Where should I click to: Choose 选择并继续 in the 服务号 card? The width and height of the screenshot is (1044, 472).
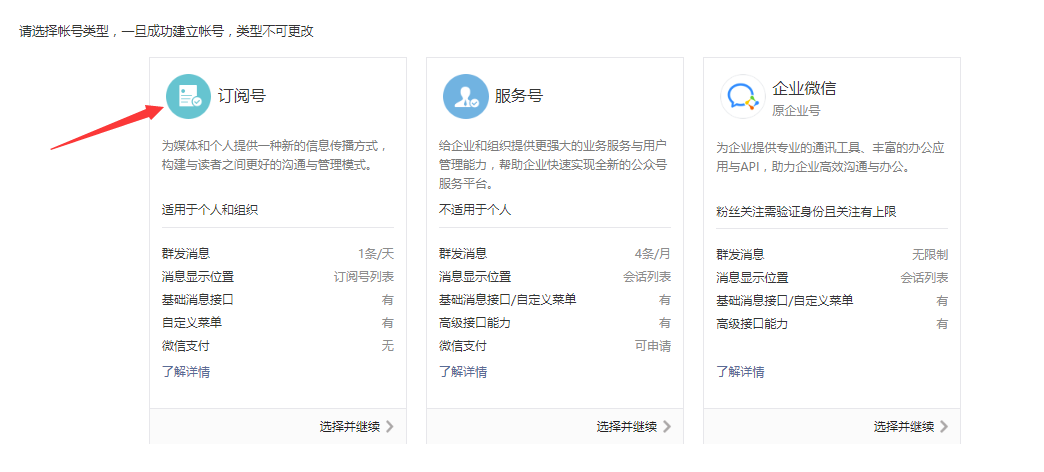[x=627, y=427]
